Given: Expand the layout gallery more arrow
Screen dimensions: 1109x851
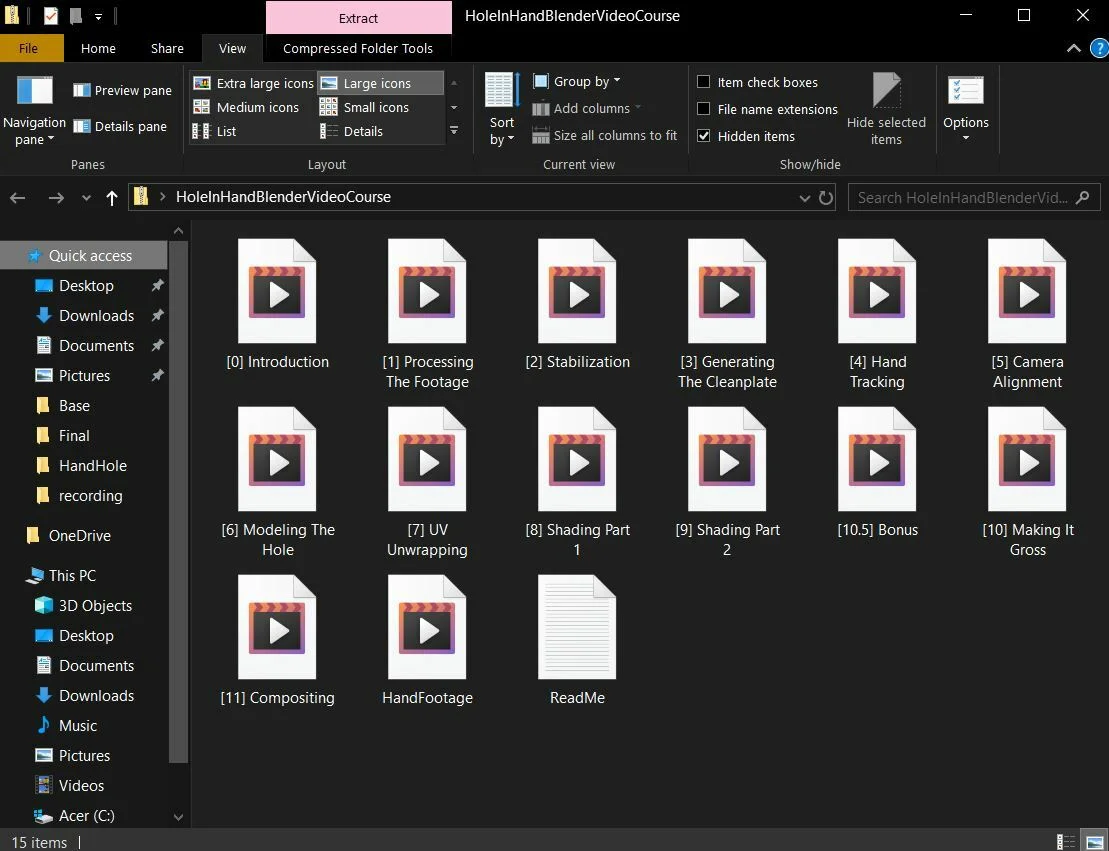Looking at the screenshot, I should [454, 130].
